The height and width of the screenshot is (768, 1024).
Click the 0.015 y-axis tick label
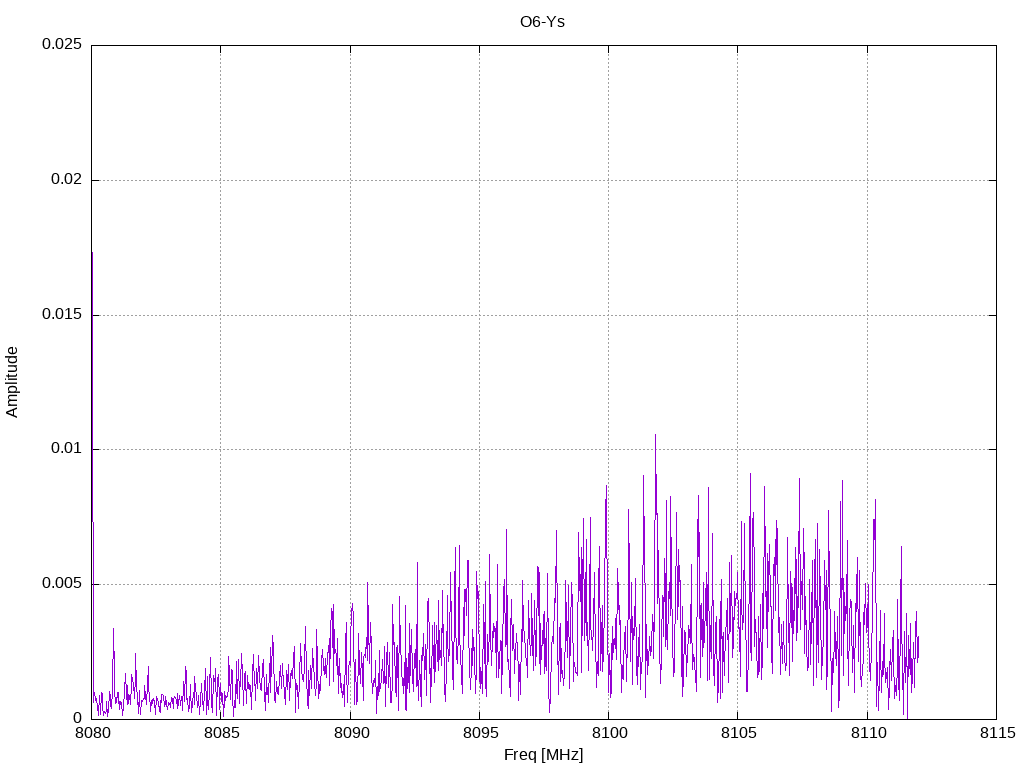[x=61, y=315]
